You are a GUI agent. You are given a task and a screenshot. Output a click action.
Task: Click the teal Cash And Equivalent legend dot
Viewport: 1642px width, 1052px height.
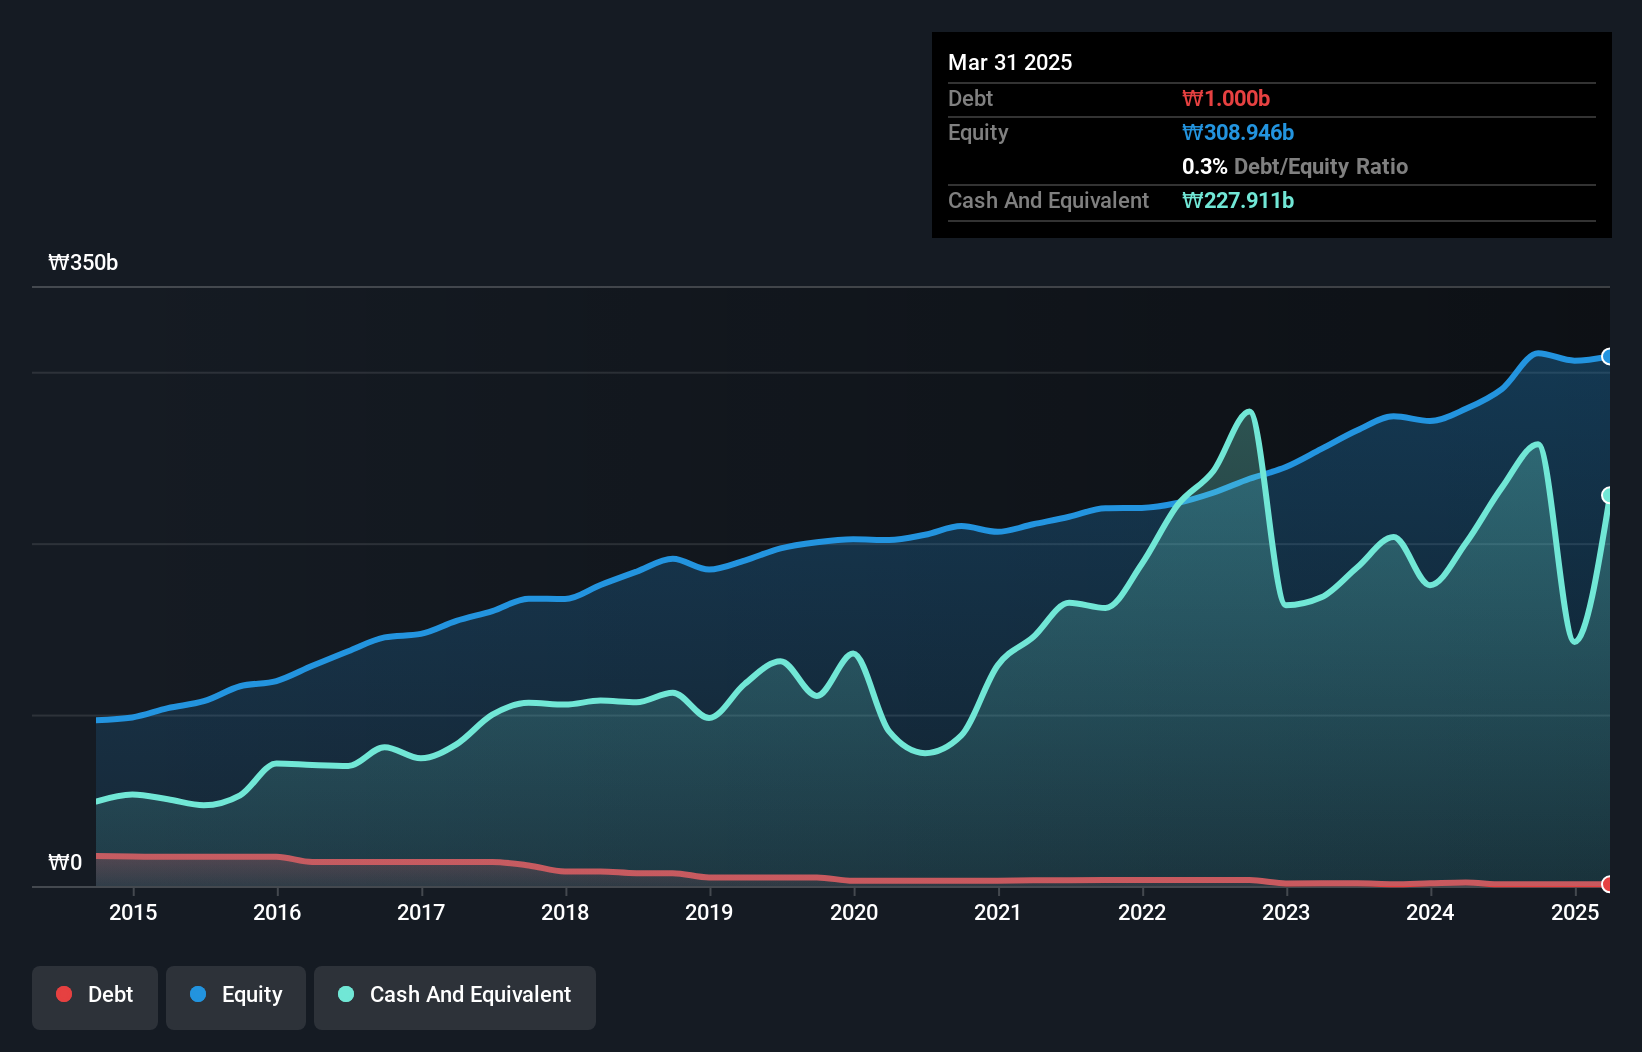tap(346, 994)
